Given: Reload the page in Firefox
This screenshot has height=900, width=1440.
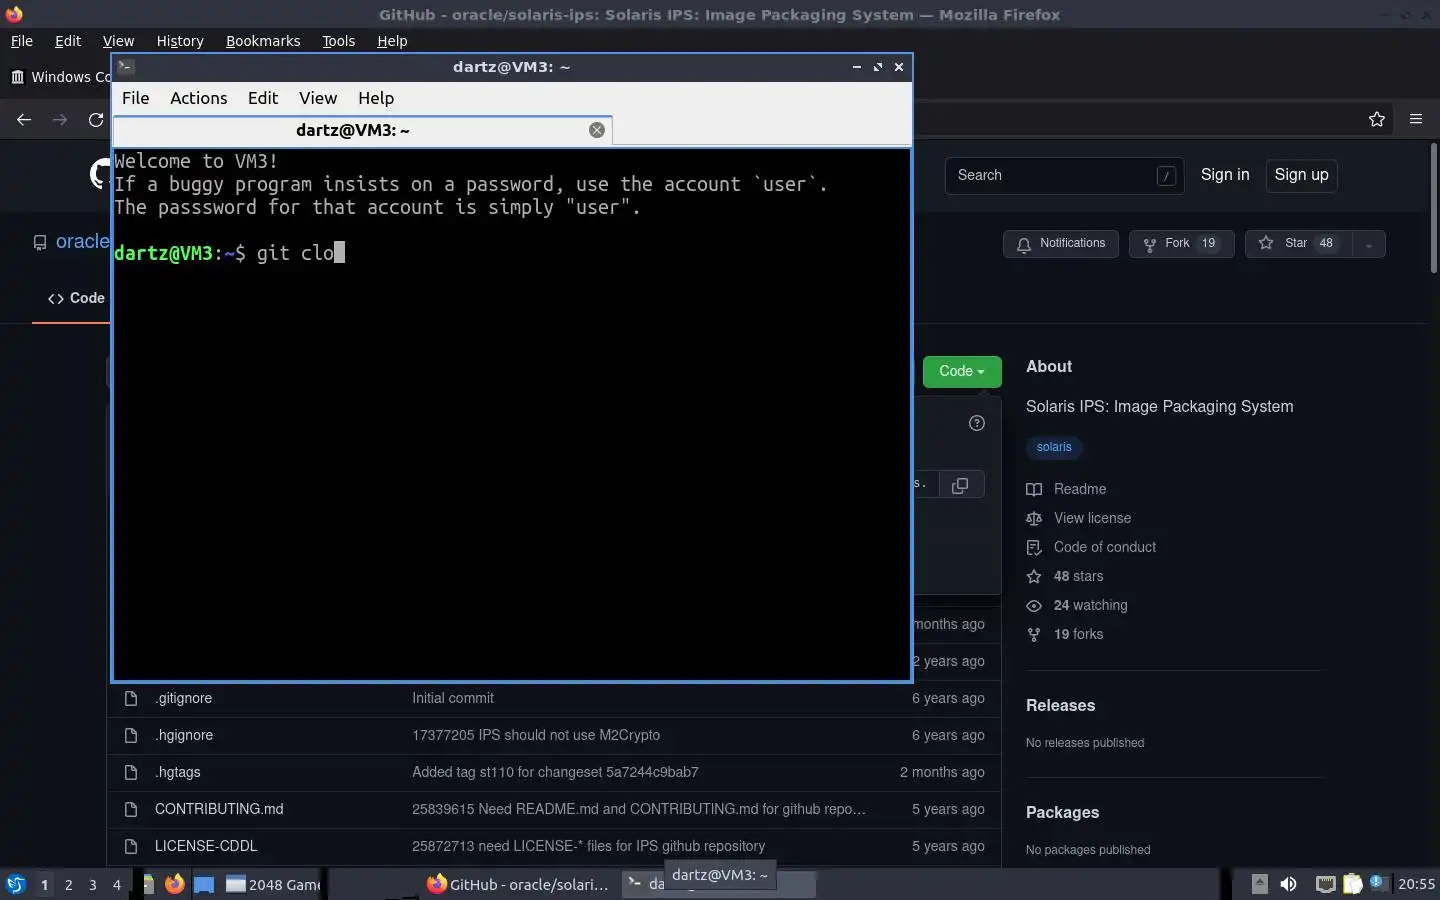Looking at the screenshot, I should click(x=96, y=119).
